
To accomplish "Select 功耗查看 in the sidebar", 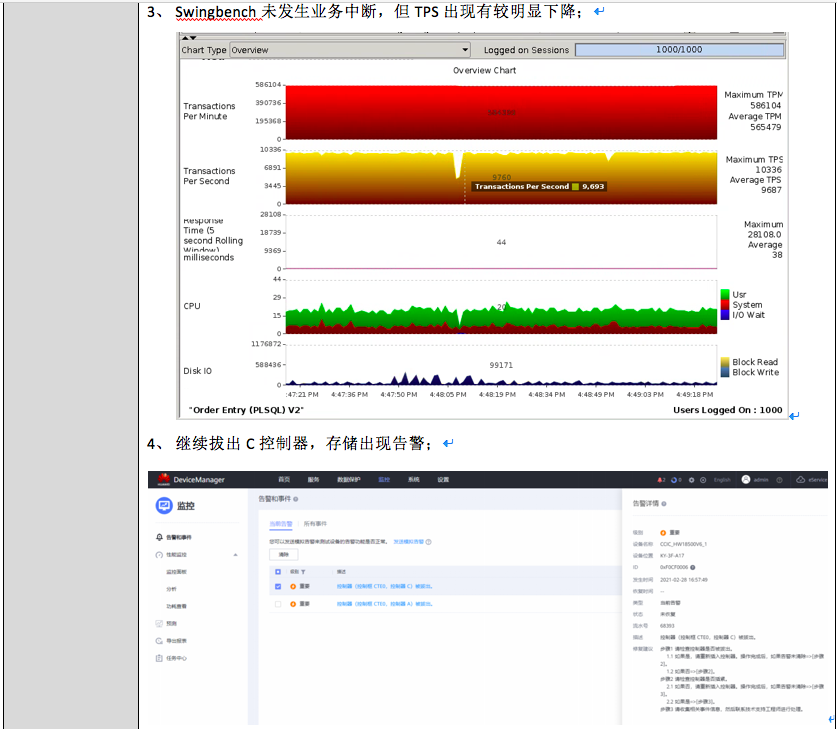I will [176, 606].
